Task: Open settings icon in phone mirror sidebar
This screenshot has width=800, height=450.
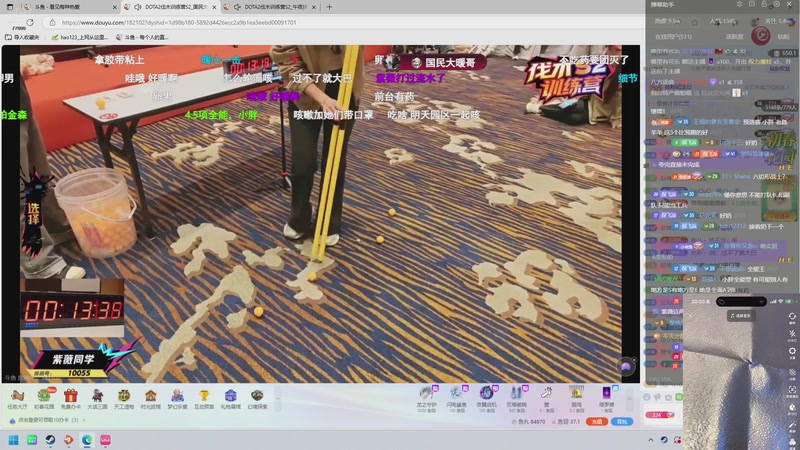Action: (792, 351)
